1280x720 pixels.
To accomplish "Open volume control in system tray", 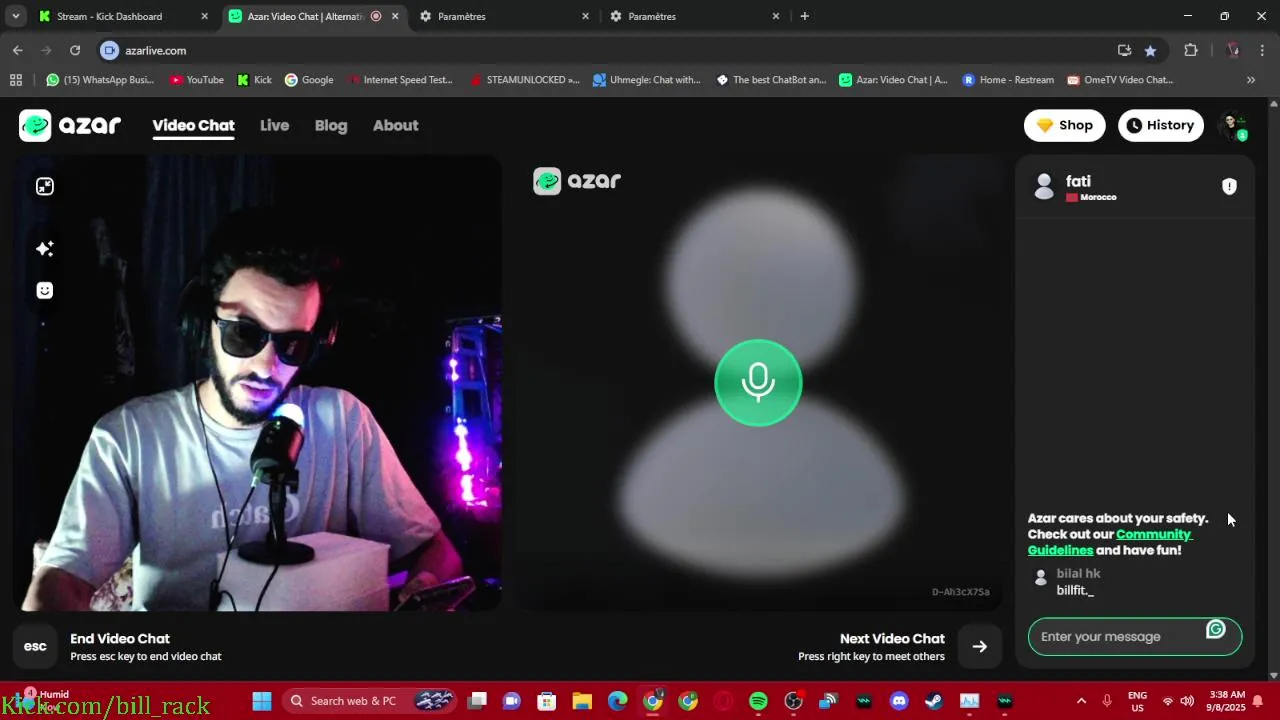I will pyautogui.click(x=1187, y=701).
